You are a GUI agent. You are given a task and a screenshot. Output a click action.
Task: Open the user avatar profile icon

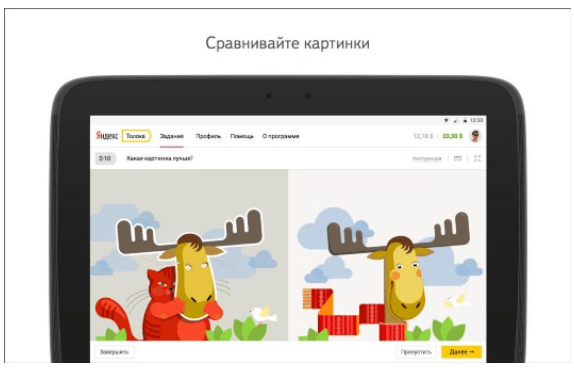(x=476, y=136)
